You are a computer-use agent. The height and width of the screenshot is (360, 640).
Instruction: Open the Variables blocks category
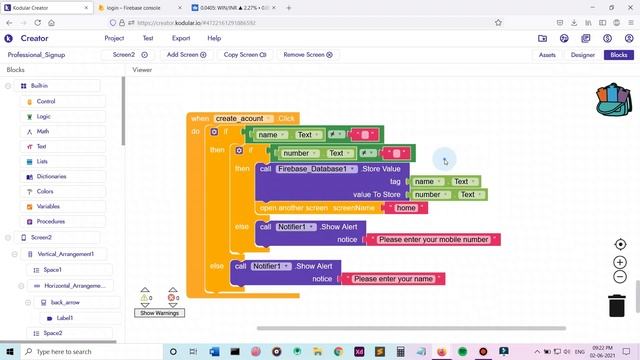tap(48, 207)
